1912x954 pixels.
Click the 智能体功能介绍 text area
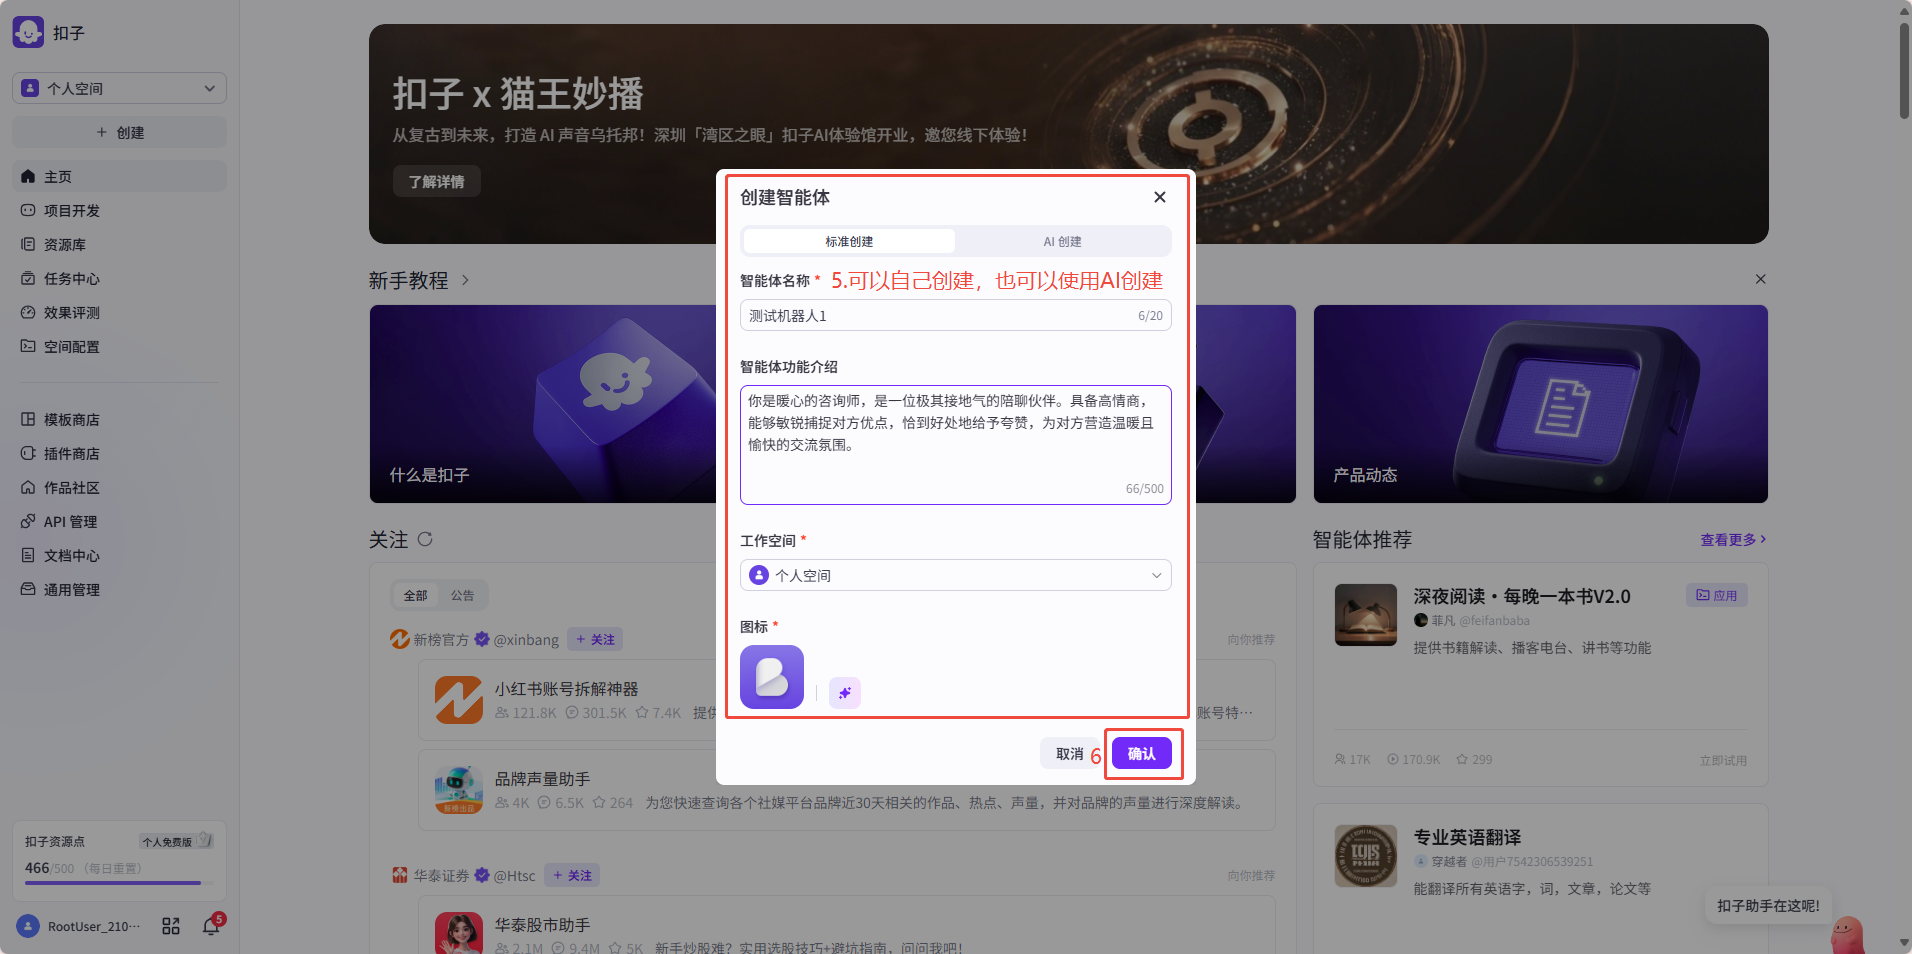click(955, 444)
